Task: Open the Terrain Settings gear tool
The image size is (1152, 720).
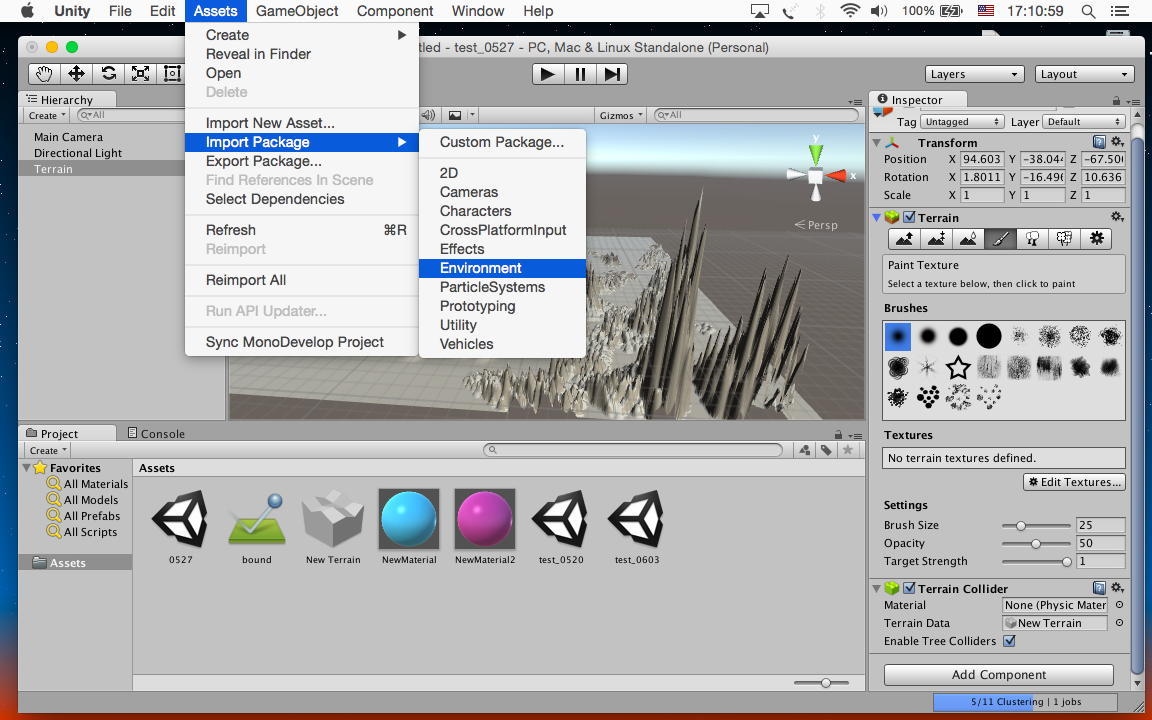Action: tap(1097, 239)
